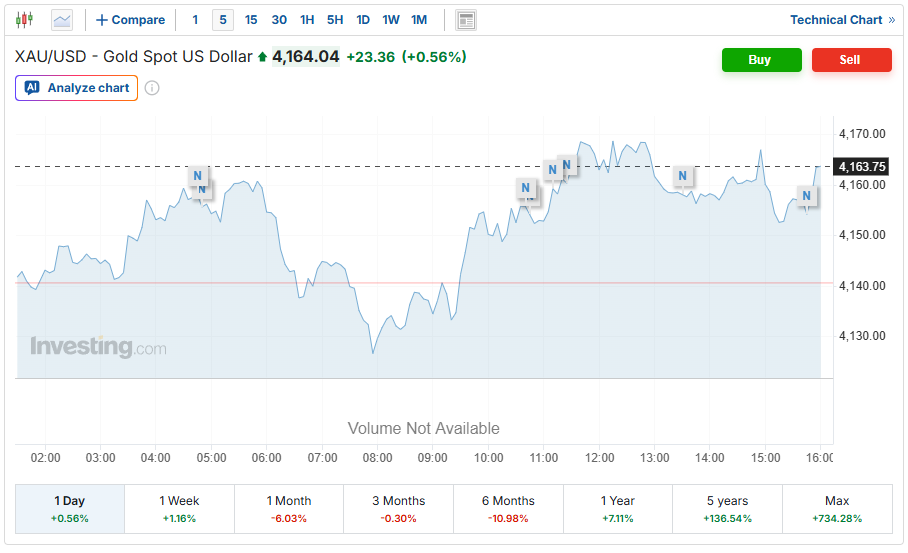
Task: Select the 3 Months range tab
Action: point(398,509)
